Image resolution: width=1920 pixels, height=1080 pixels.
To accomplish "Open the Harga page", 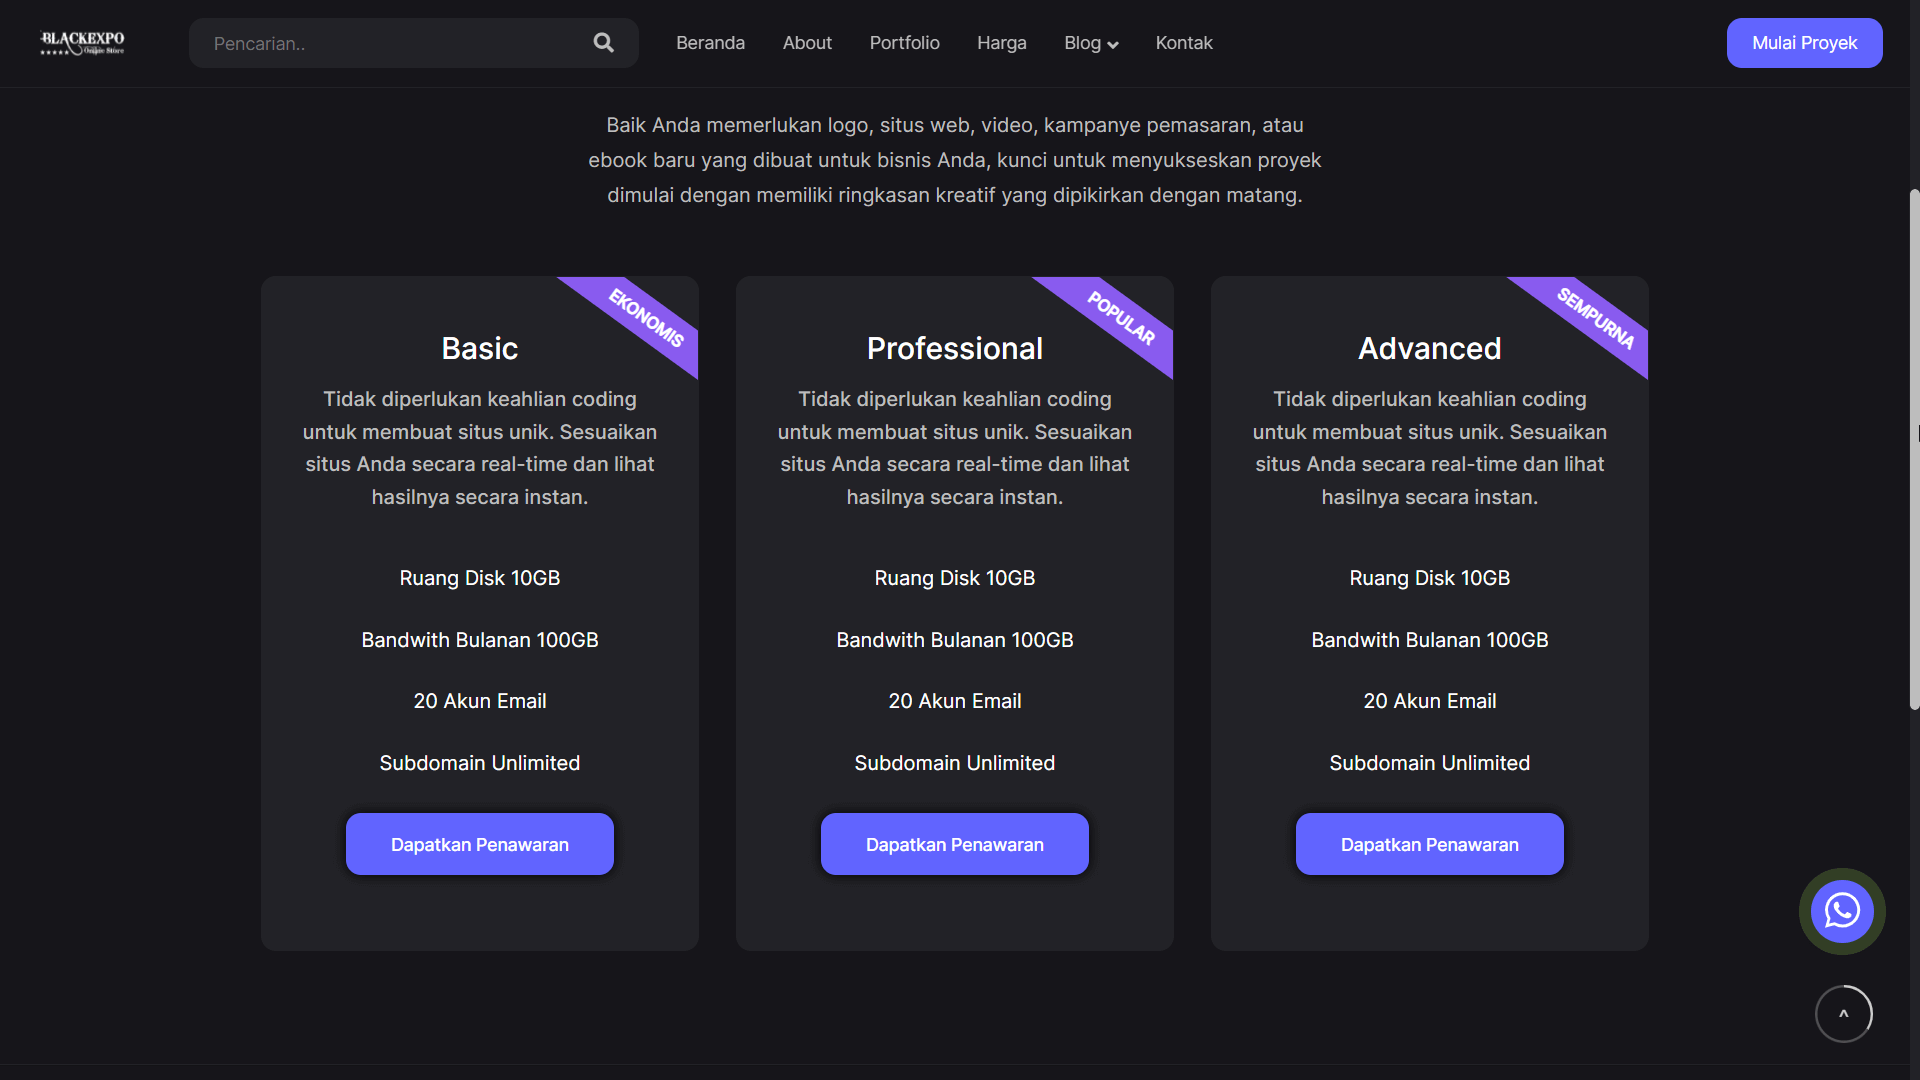I will point(1001,43).
